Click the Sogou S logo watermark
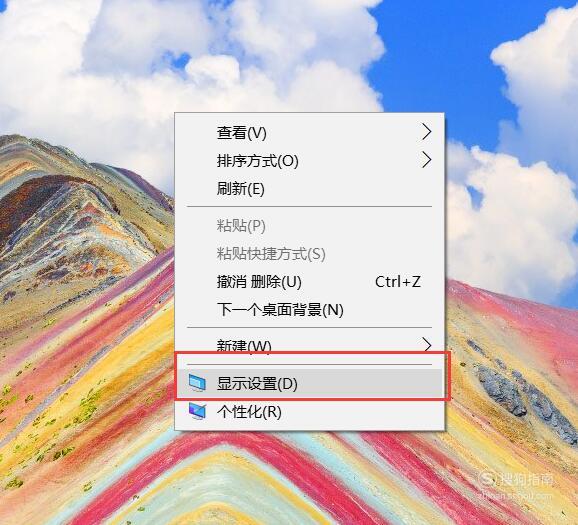The height and width of the screenshot is (525, 578). (488, 479)
